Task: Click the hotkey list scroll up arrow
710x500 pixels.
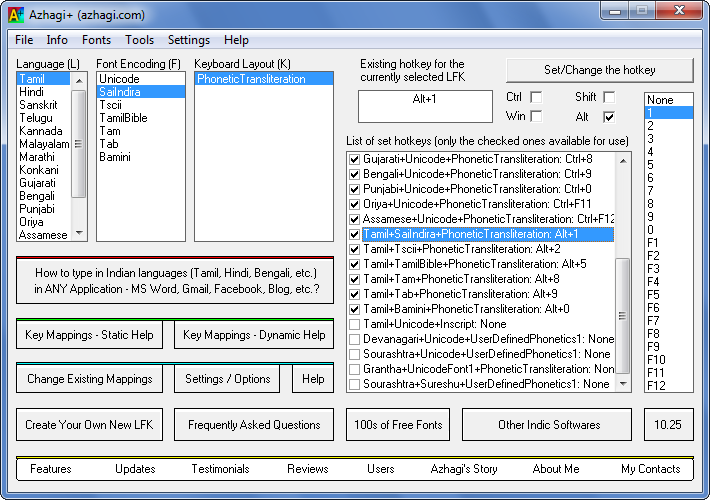Action: point(623,161)
